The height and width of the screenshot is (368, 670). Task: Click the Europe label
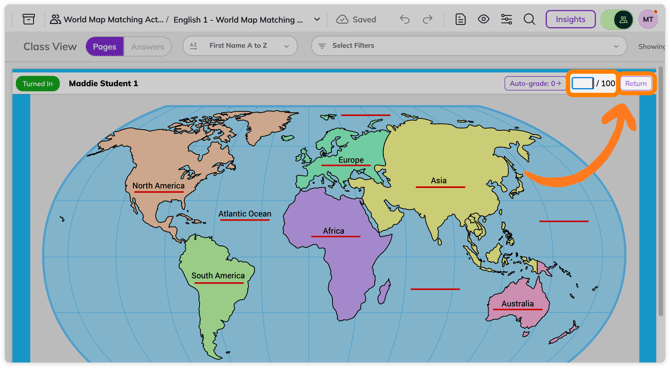click(351, 160)
